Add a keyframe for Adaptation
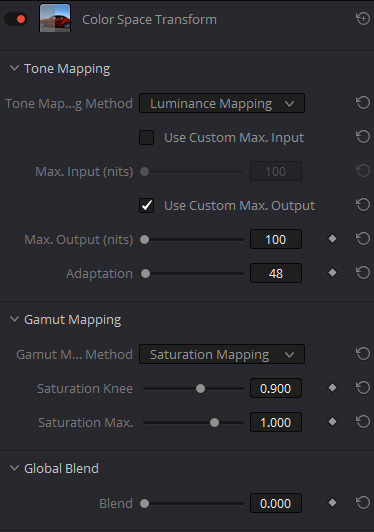The width and height of the screenshot is (374, 532). coord(333,273)
